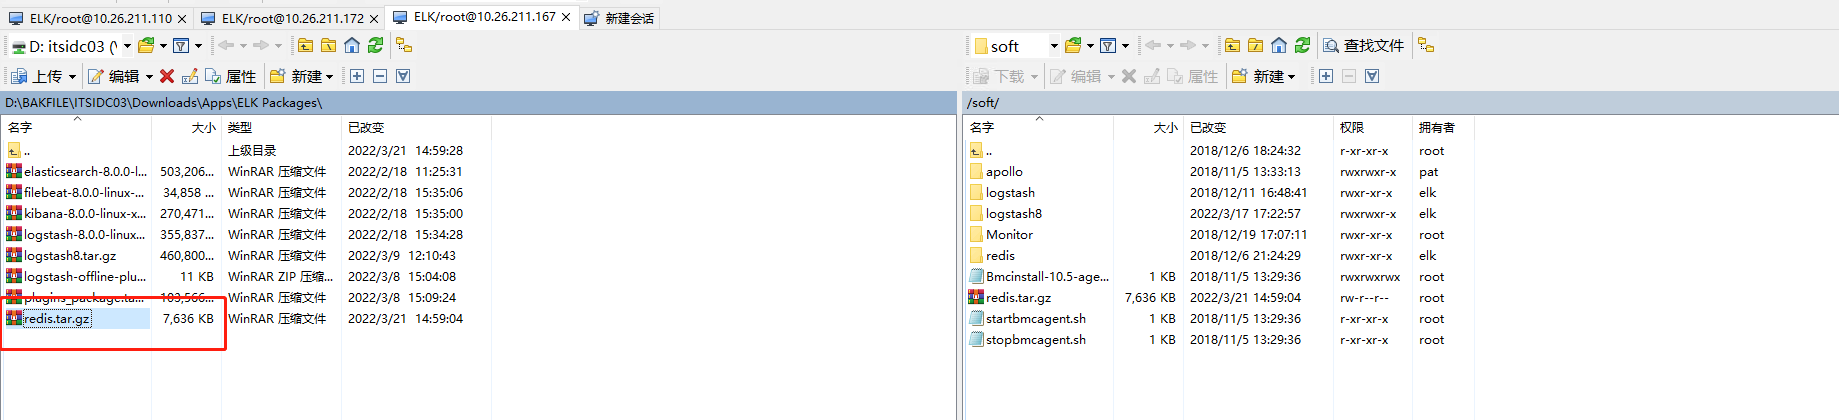Open the remote parent directory icon
This screenshot has height=420, width=1839.
coord(1232,45)
